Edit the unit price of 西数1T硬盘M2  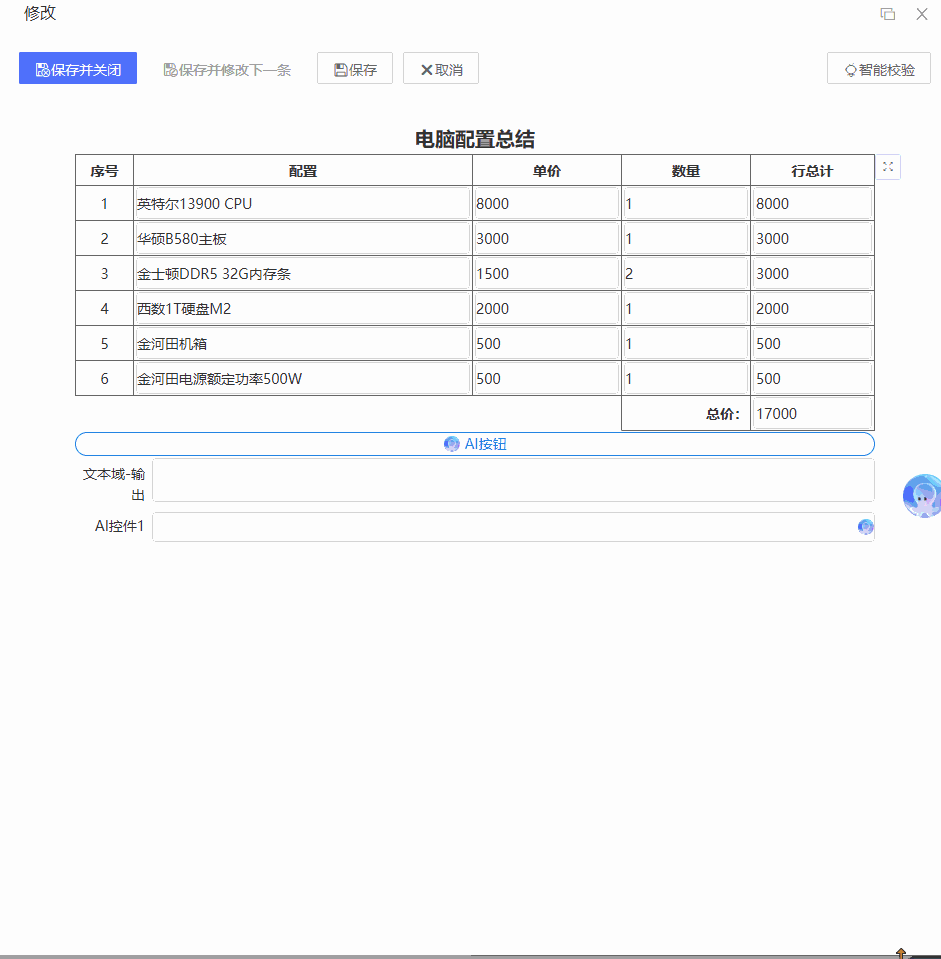(546, 308)
